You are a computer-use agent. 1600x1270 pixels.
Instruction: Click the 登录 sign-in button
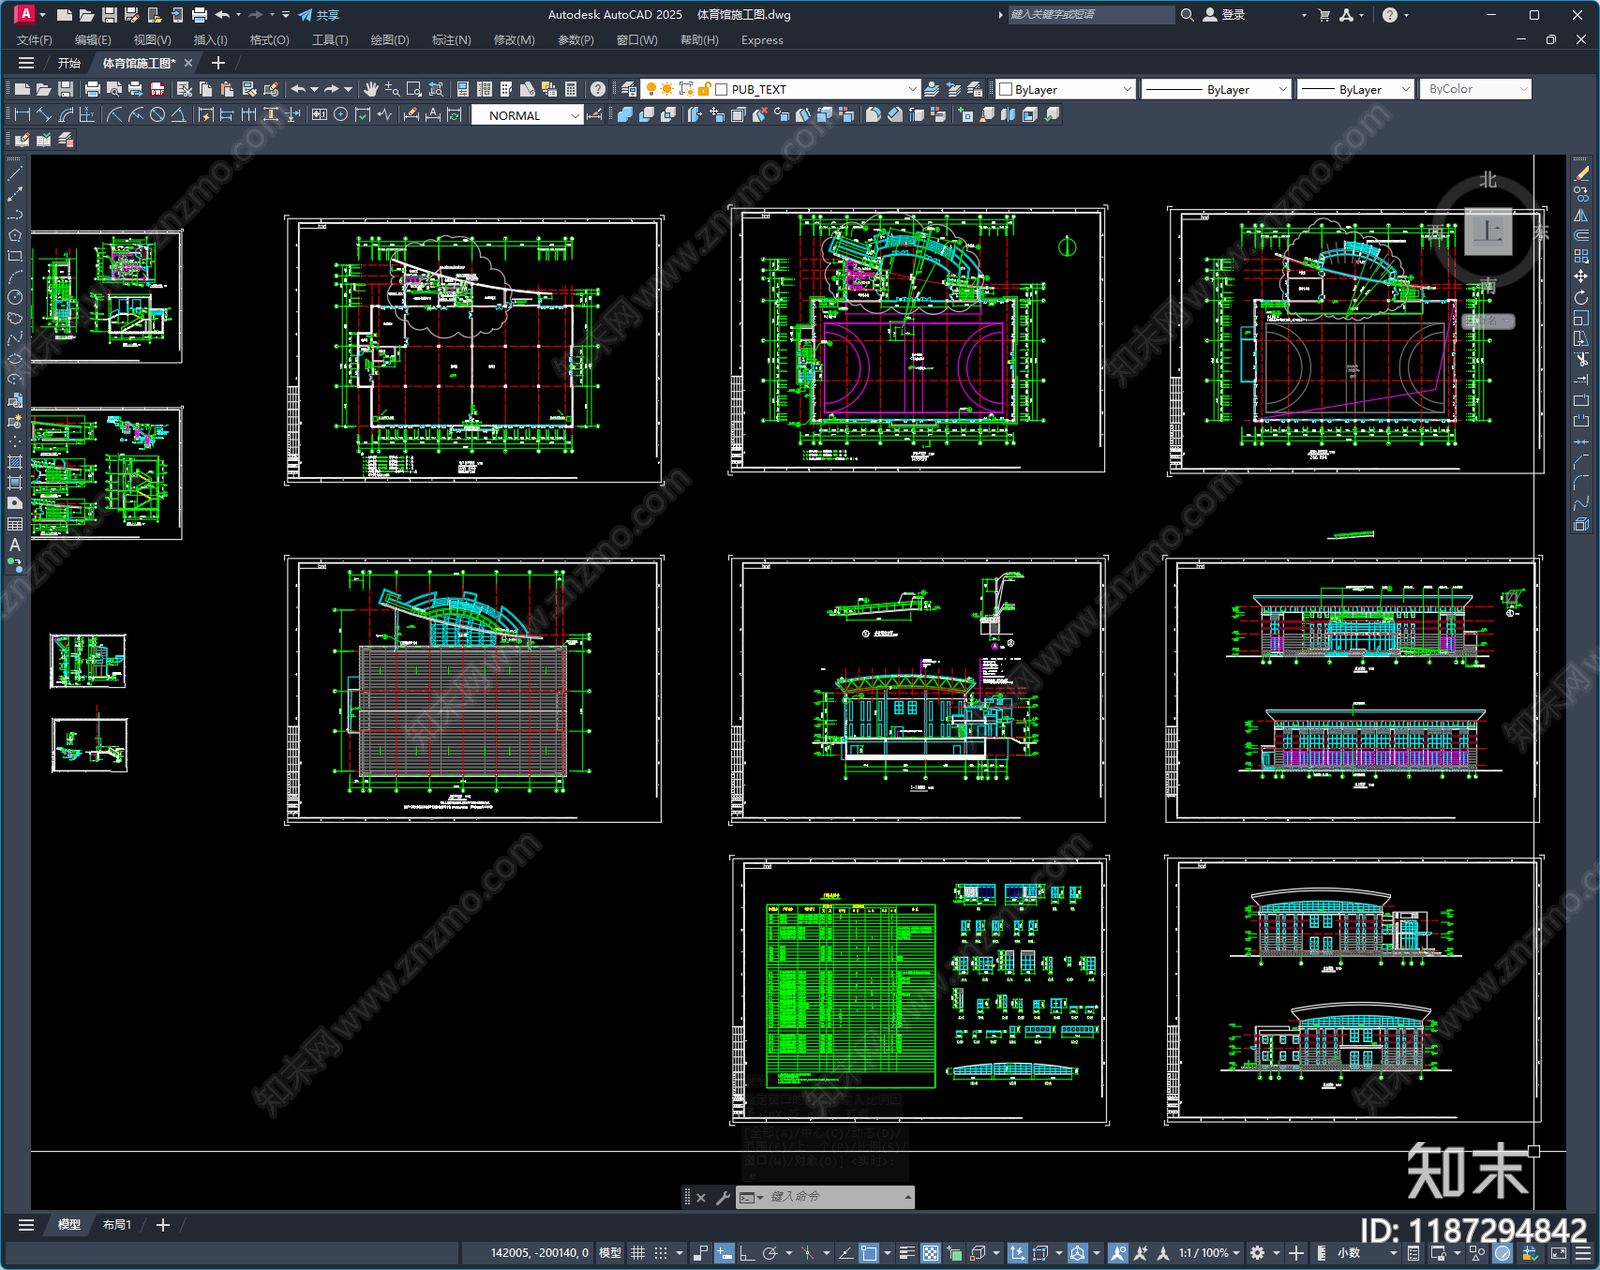(x=1224, y=15)
